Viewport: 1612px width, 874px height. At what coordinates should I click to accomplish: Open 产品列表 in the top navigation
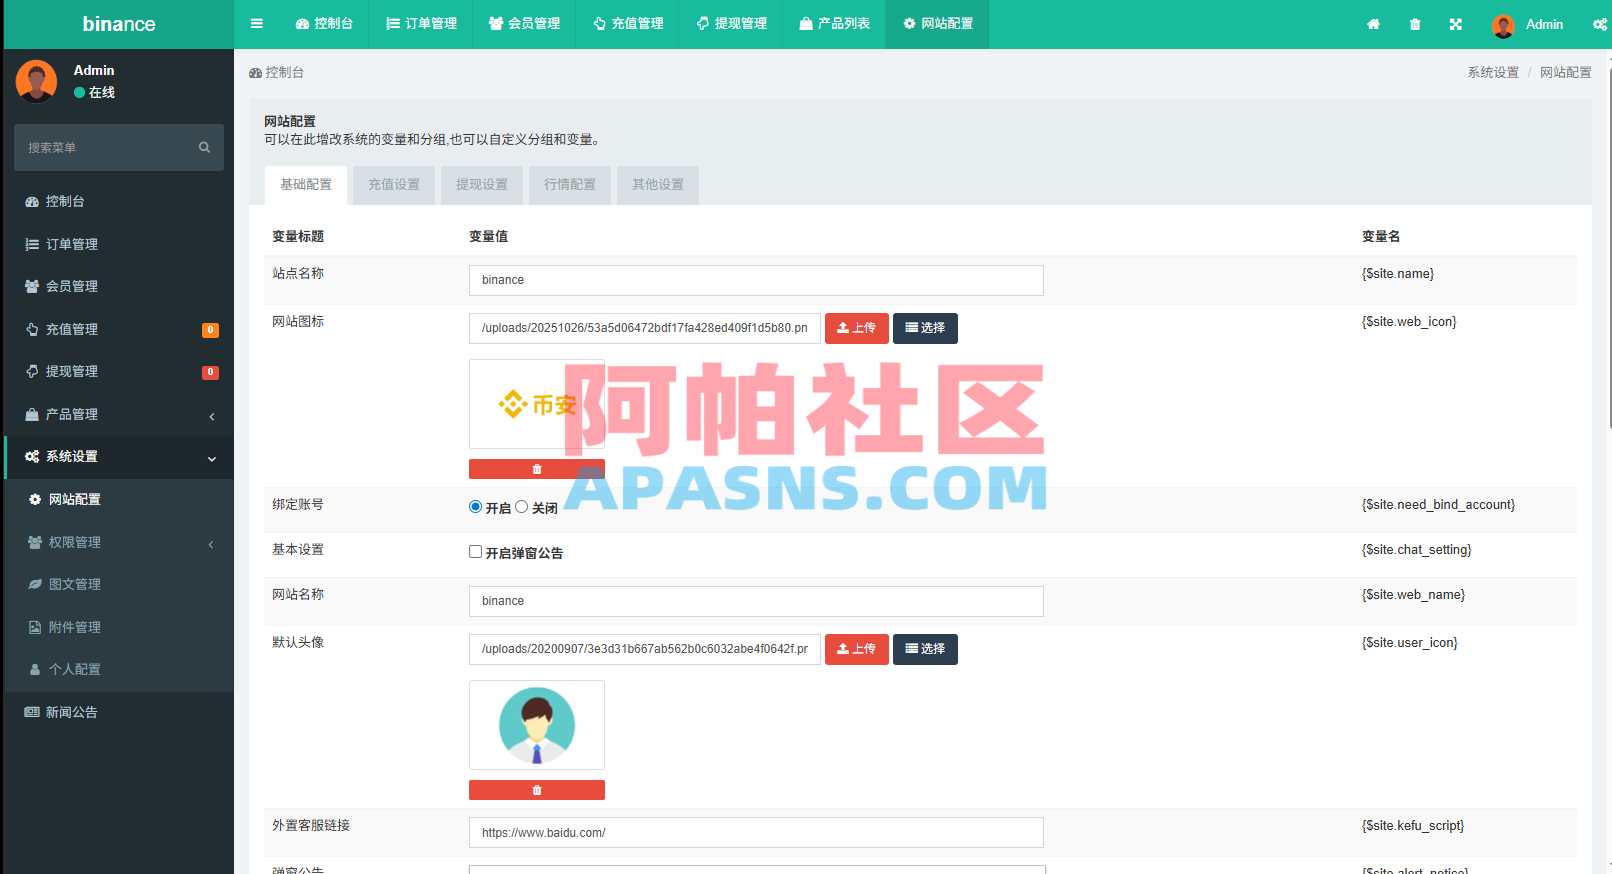pyautogui.click(x=835, y=24)
